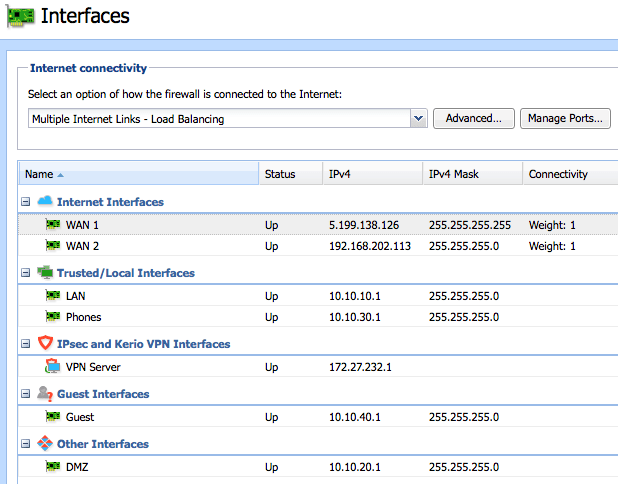This screenshot has width=618, height=484.
Task: Click the Internet Interfaces cloud icon
Action: [x=45, y=202]
